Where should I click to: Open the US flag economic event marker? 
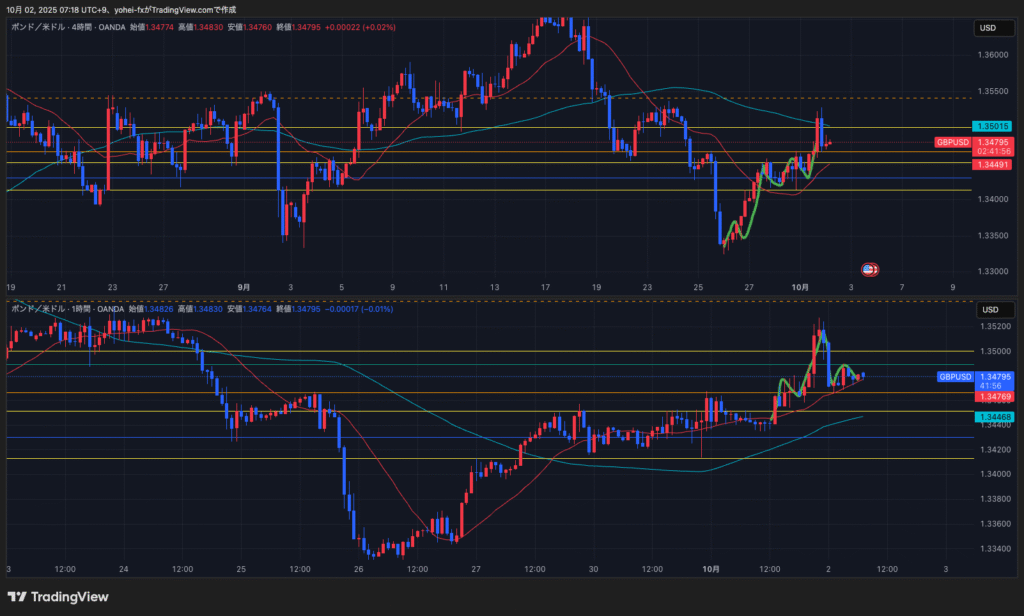[x=869, y=269]
